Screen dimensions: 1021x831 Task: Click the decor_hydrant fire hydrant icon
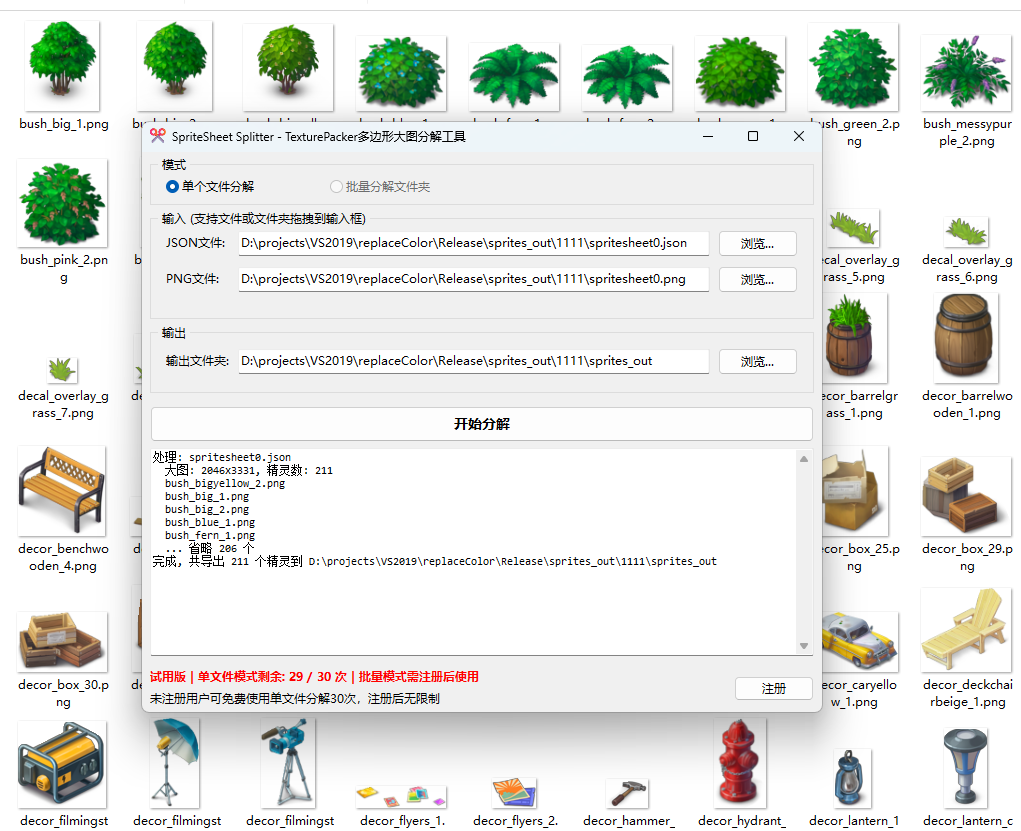coord(740,763)
